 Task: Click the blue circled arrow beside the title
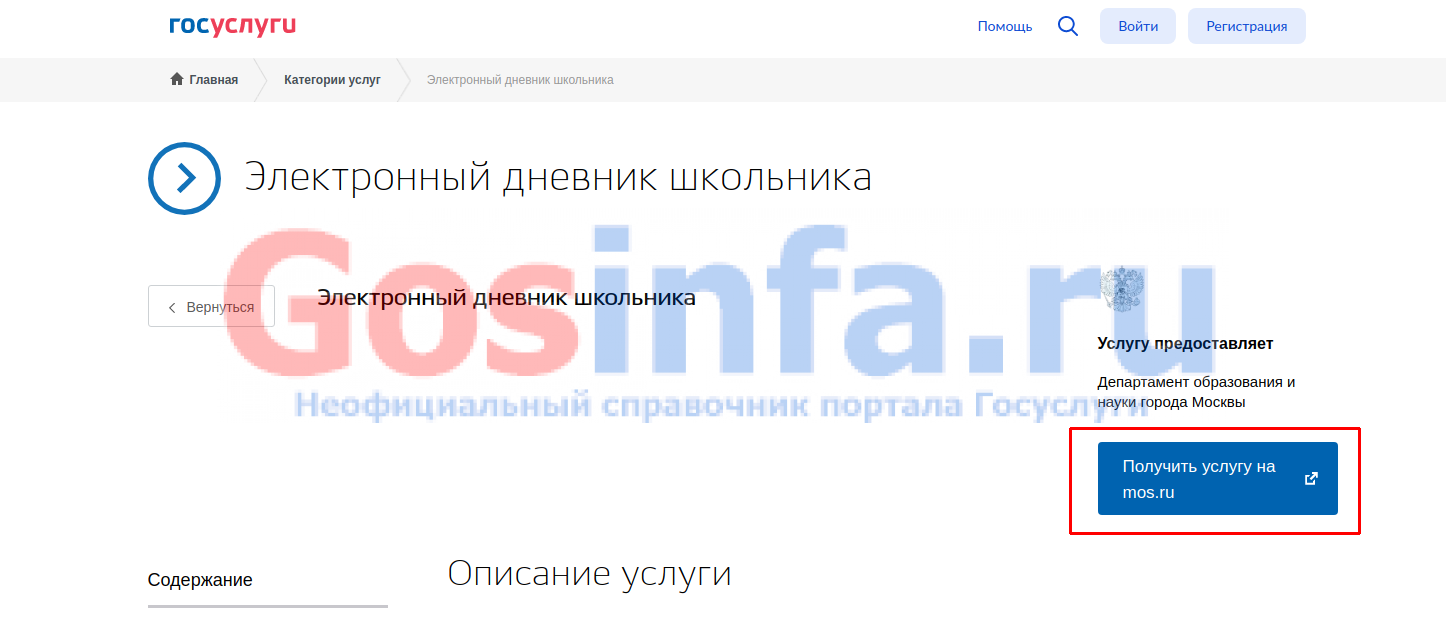point(184,178)
